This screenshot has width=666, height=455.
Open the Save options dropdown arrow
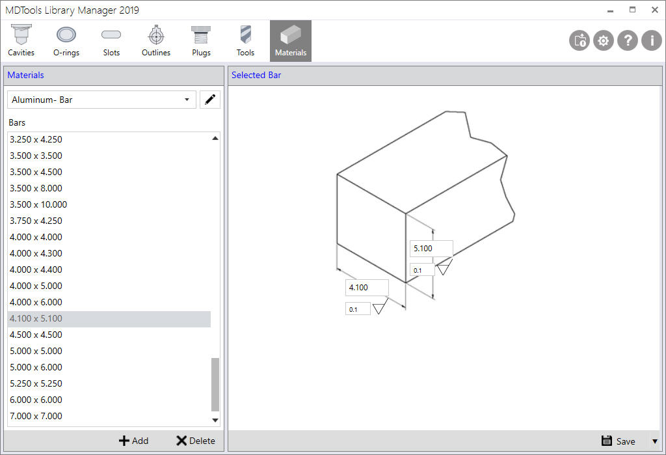pos(655,441)
